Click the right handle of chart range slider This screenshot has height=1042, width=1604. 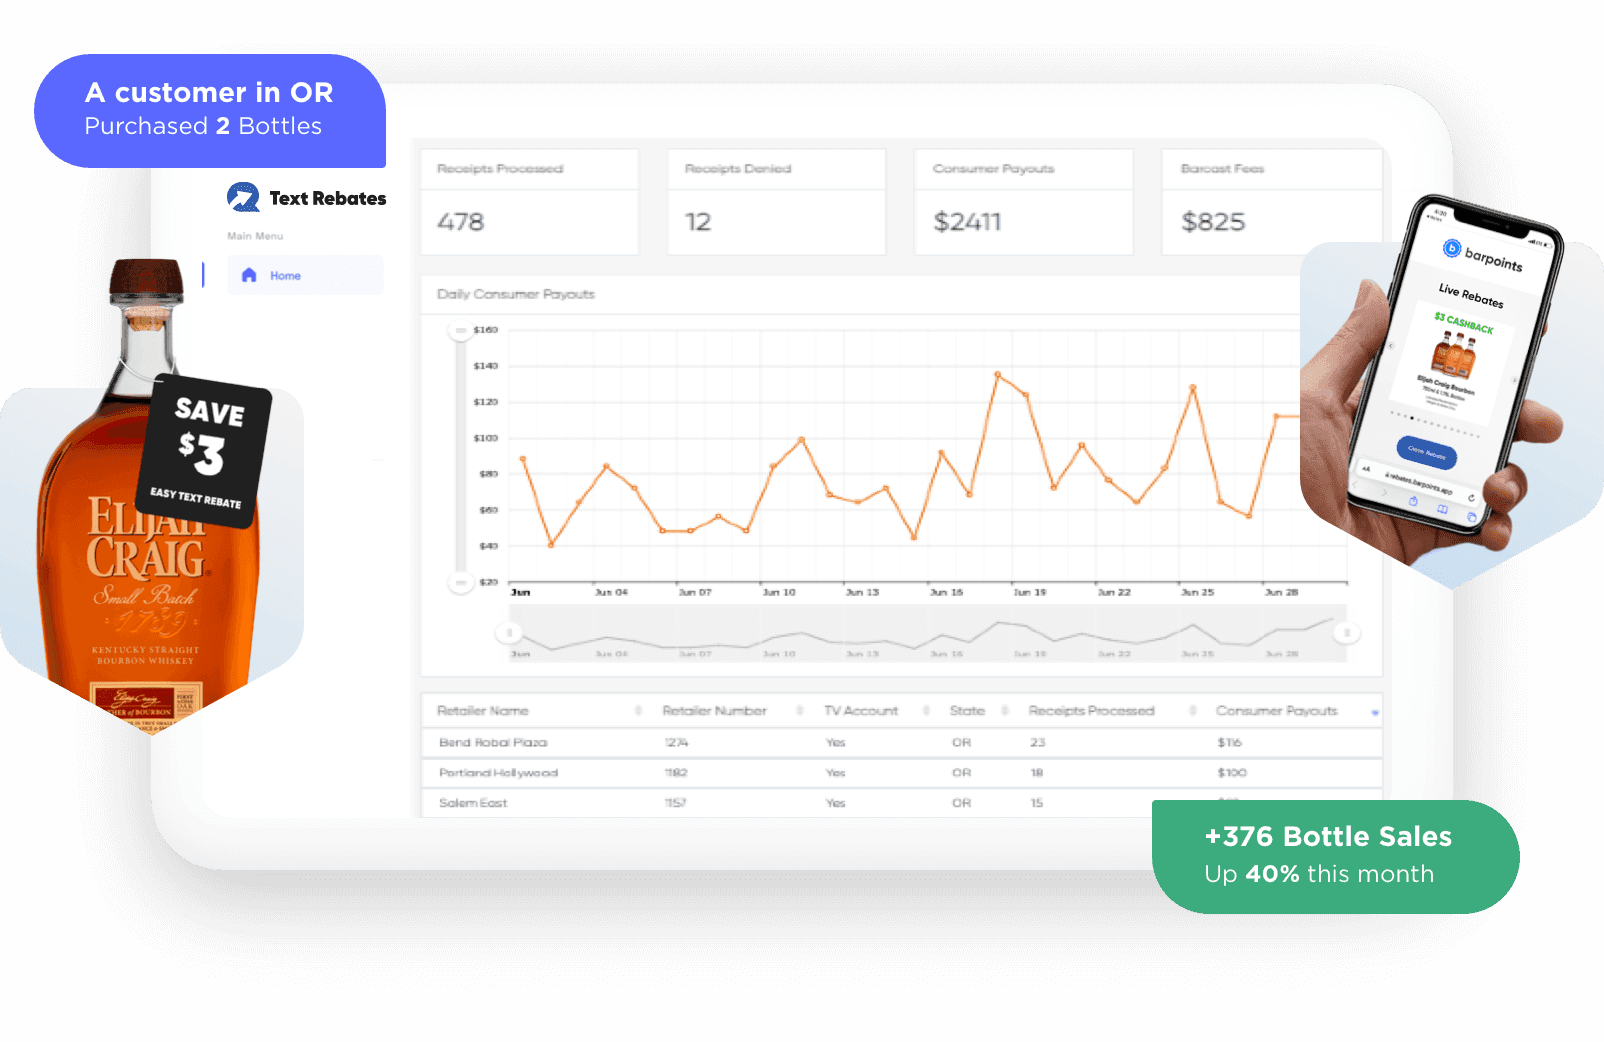point(1346,632)
